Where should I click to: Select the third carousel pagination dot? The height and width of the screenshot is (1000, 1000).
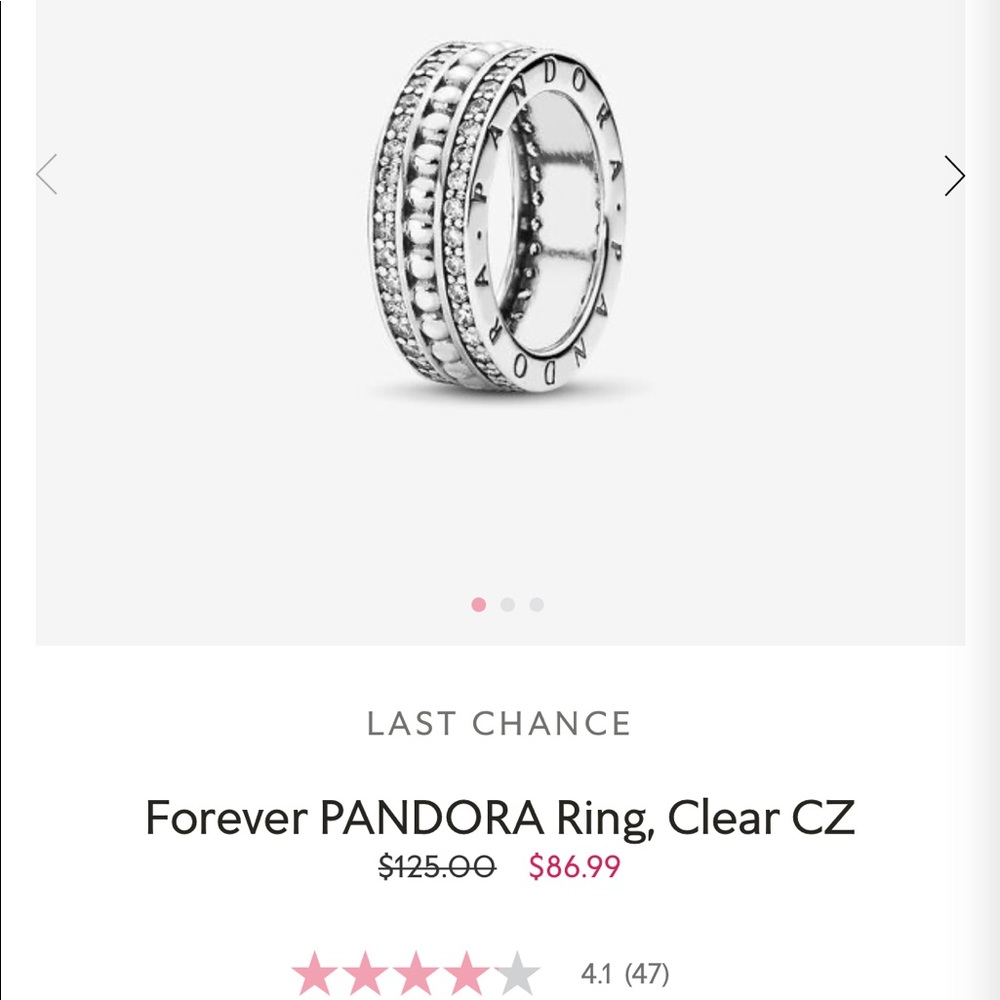(x=535, y=605)
